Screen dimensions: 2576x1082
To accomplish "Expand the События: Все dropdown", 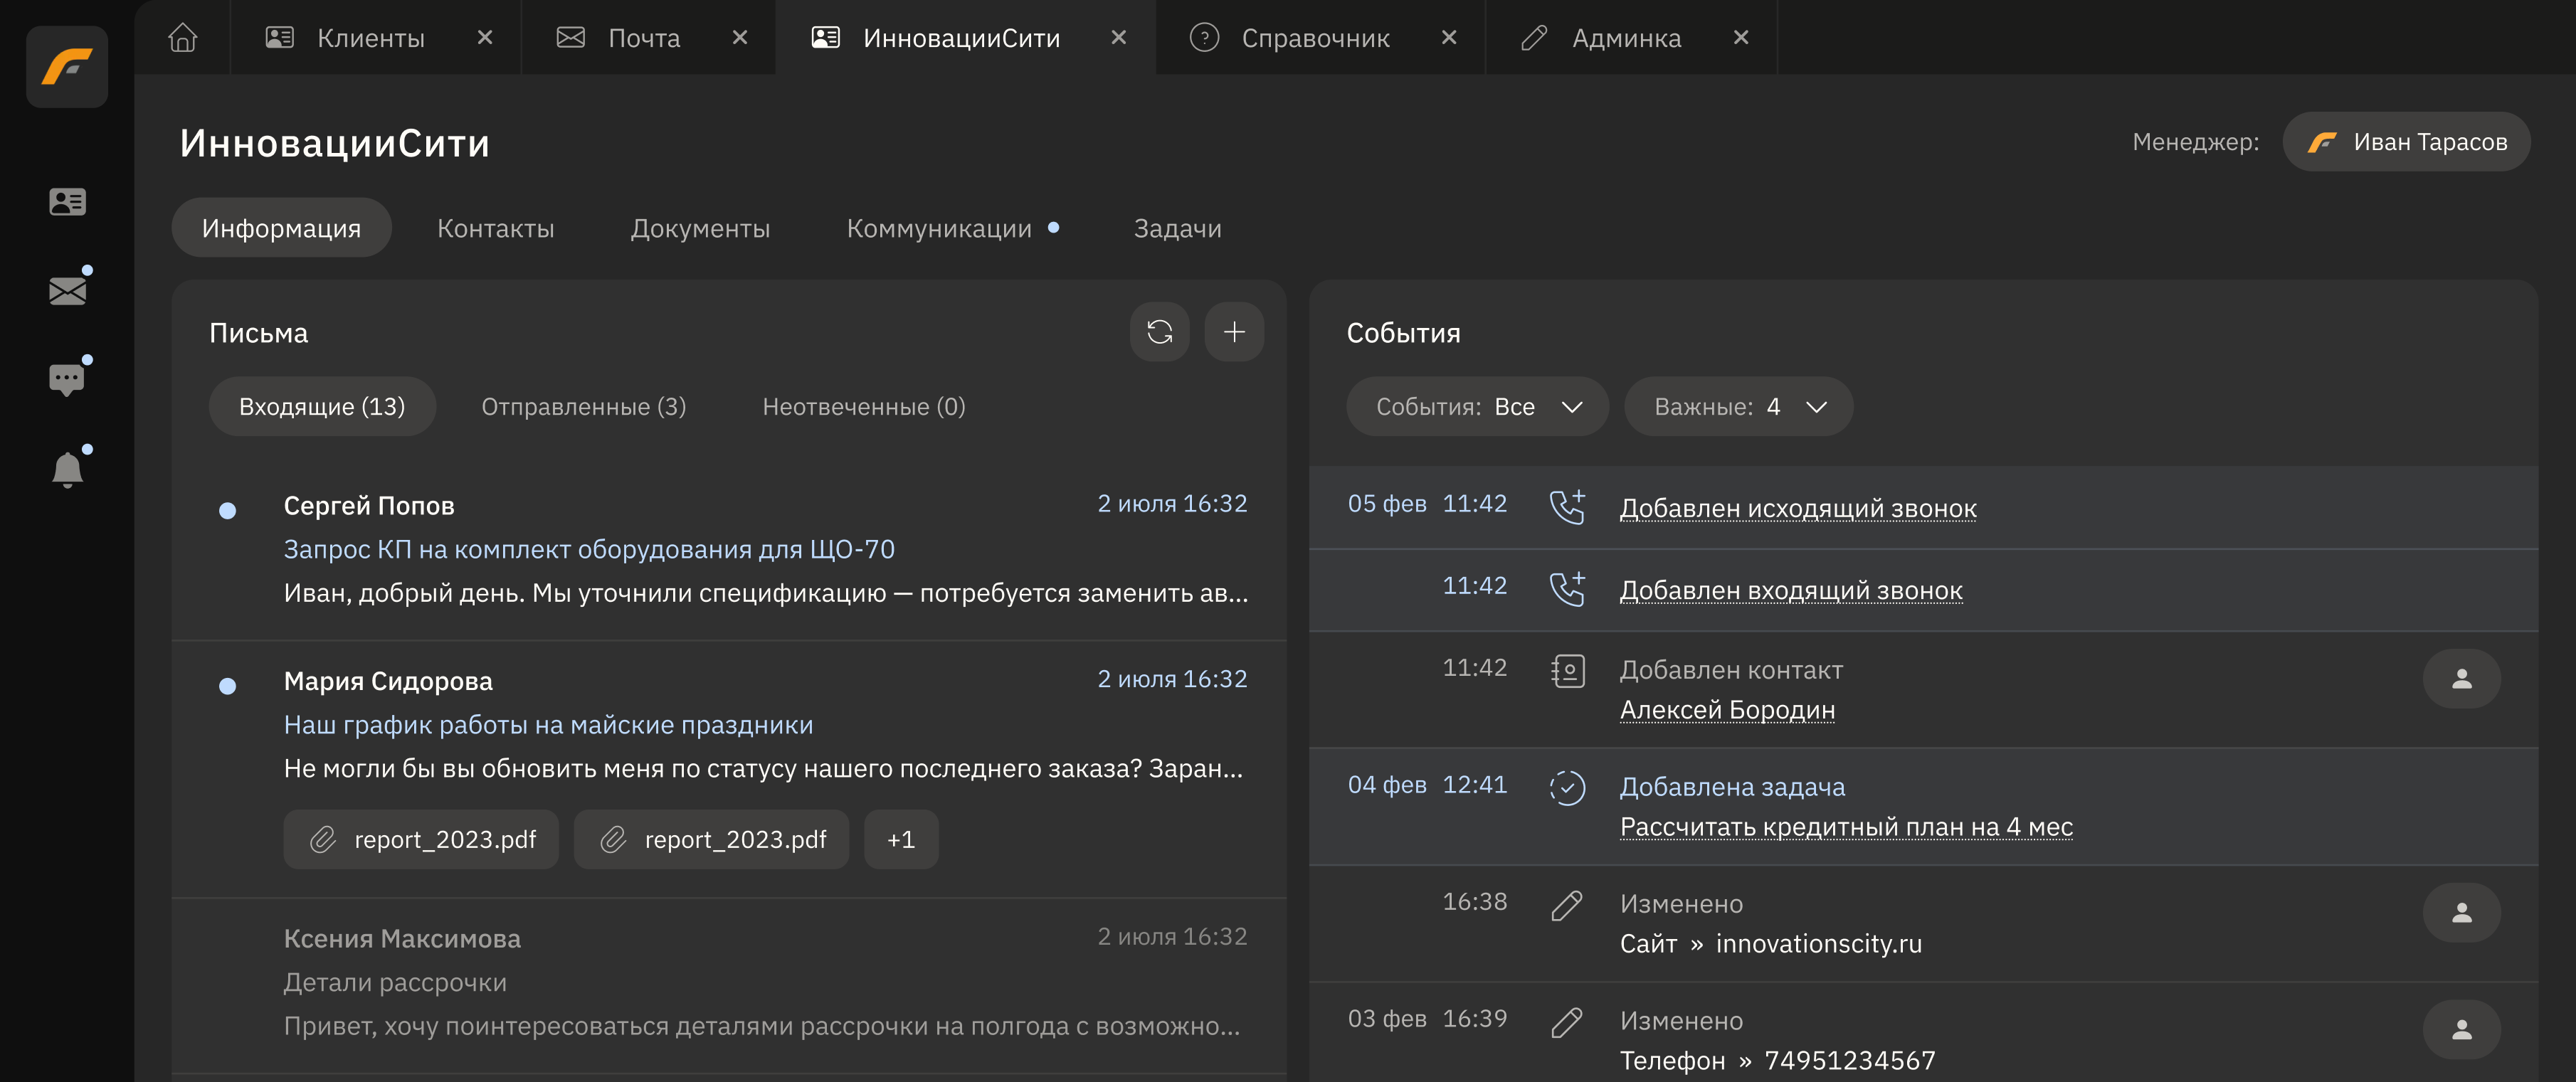I will 1476,407.
